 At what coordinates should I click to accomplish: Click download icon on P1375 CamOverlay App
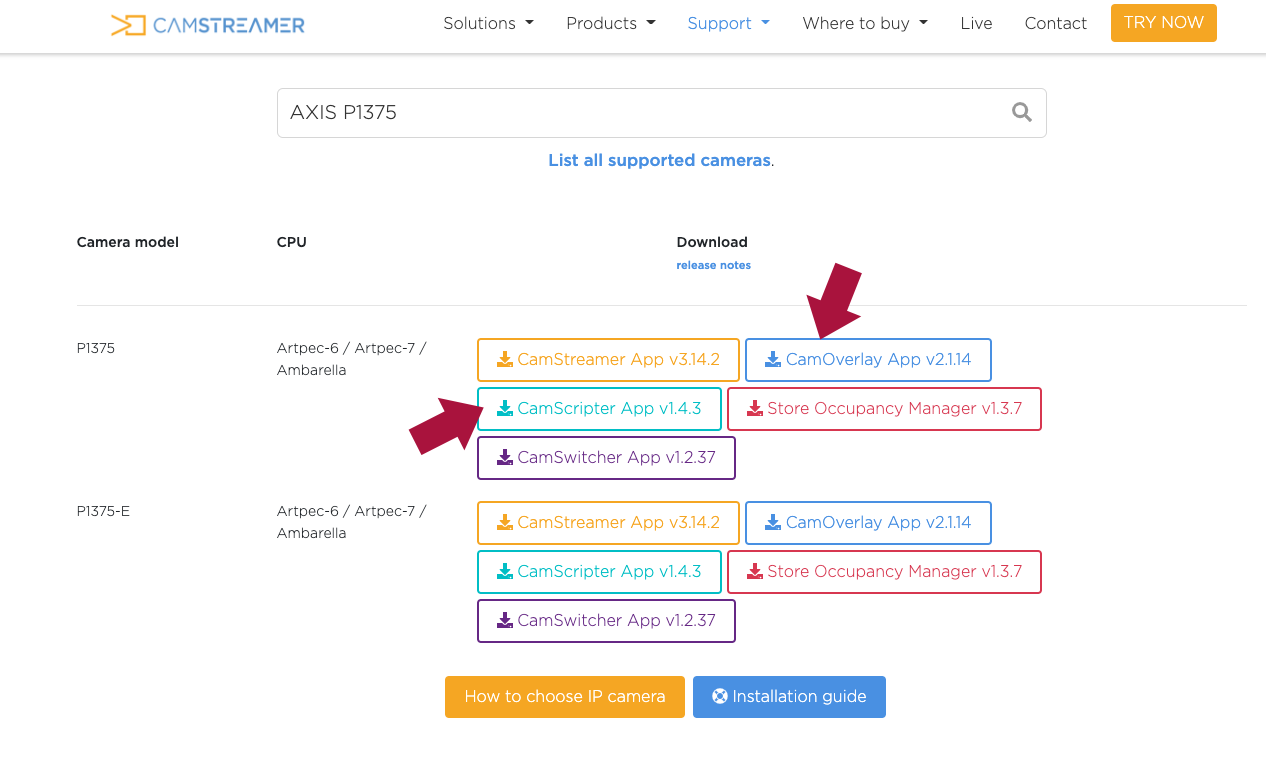773,360
